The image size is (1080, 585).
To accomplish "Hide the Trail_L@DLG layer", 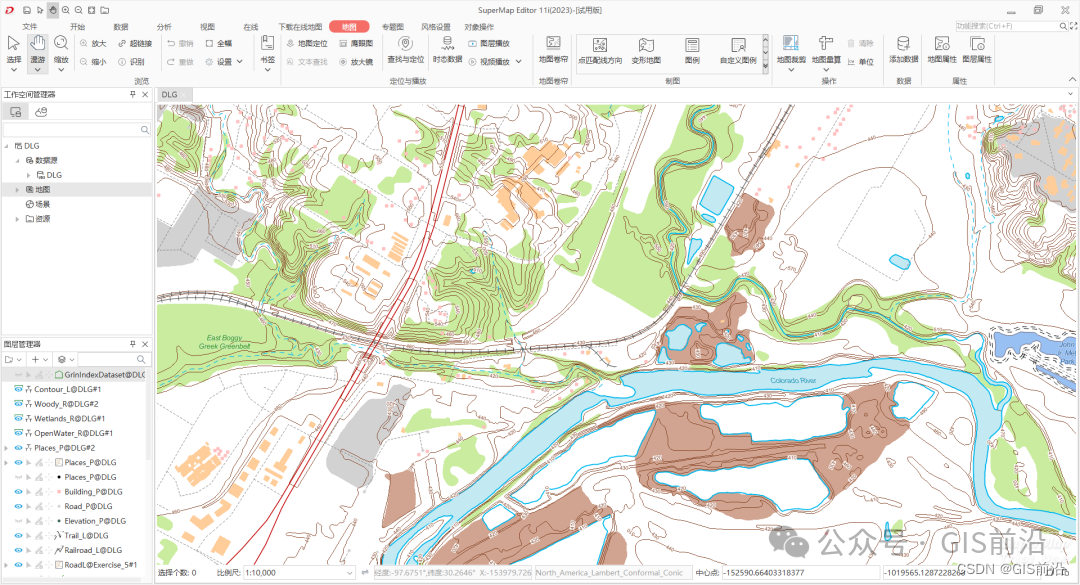I will [x=19, y=535].
